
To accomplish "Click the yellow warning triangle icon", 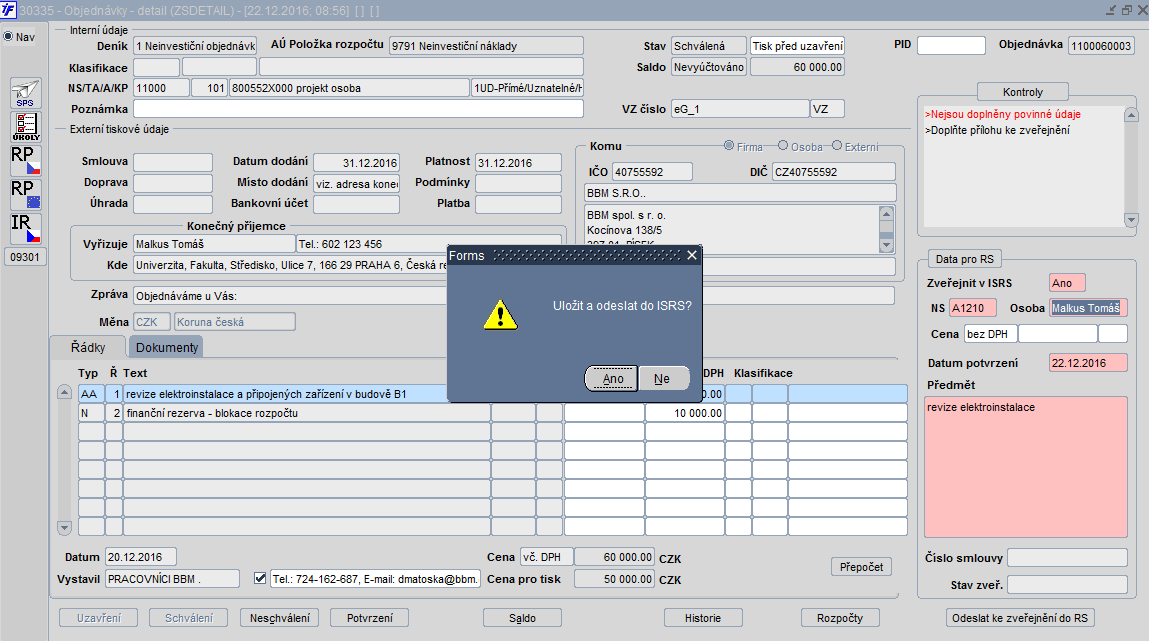I will pyautogui.click(x=500, y=314).
